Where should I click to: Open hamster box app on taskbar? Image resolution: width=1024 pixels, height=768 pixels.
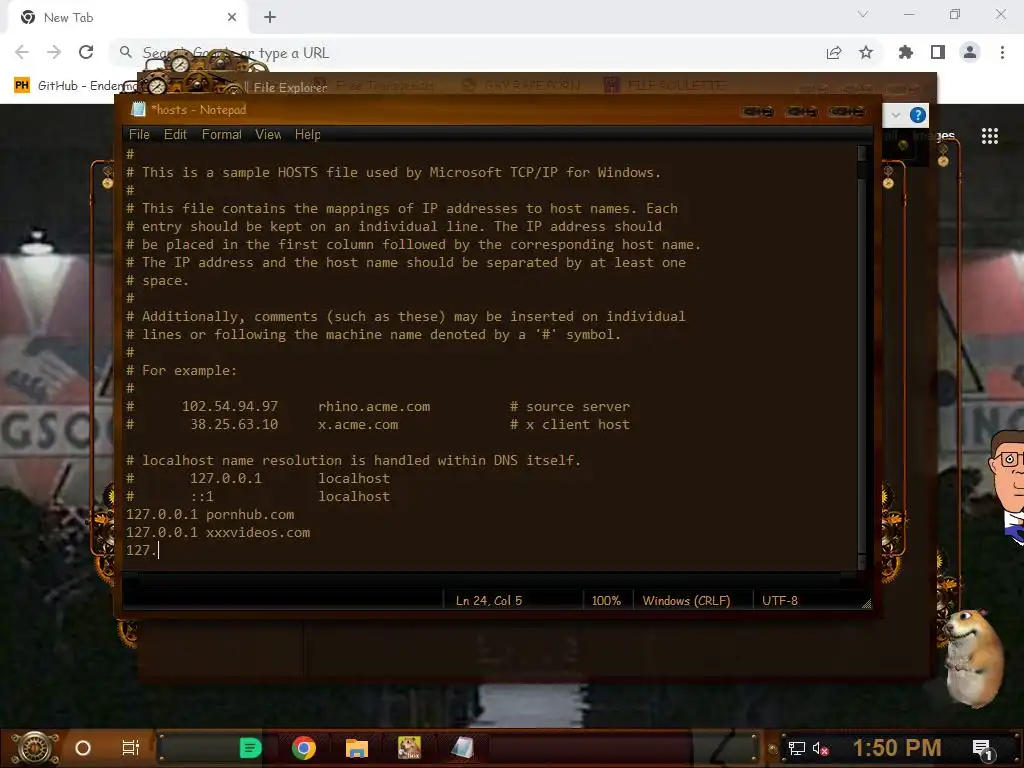pyautogui.click(x=409, y=748)
